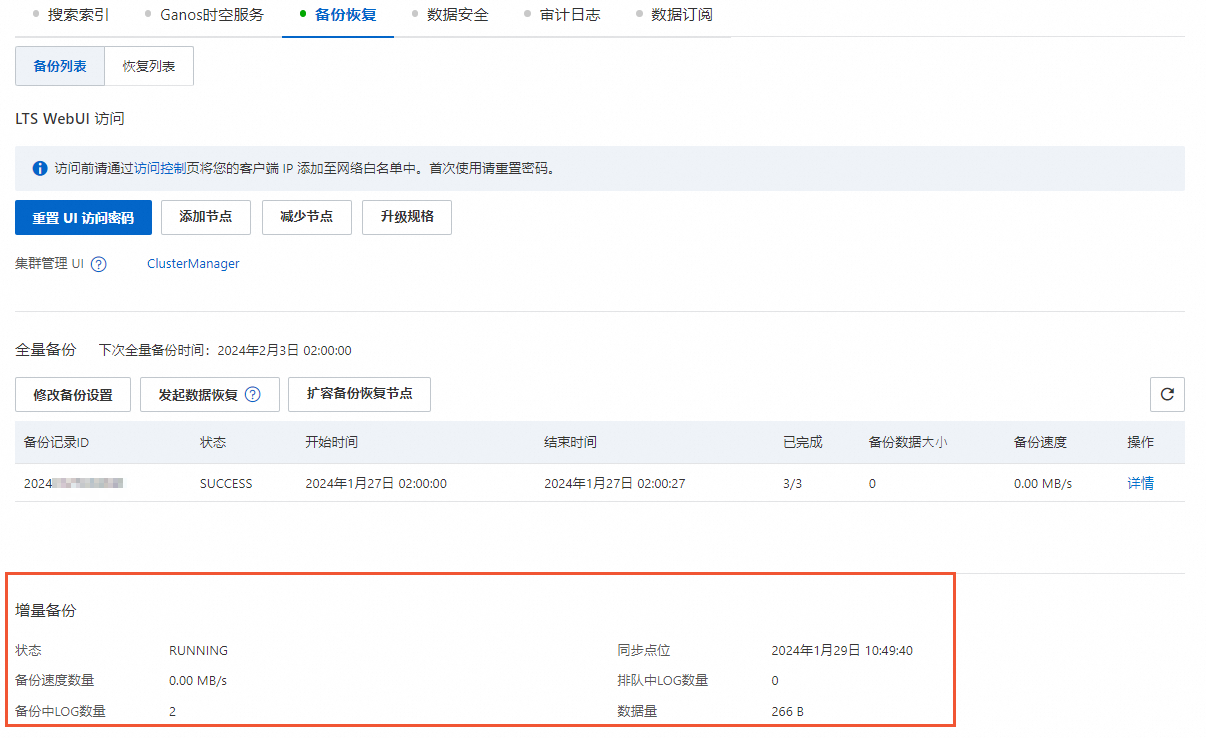Click the 备份数据大小 column header
Screen dimensions: 1206x738
tap(908, 442)
